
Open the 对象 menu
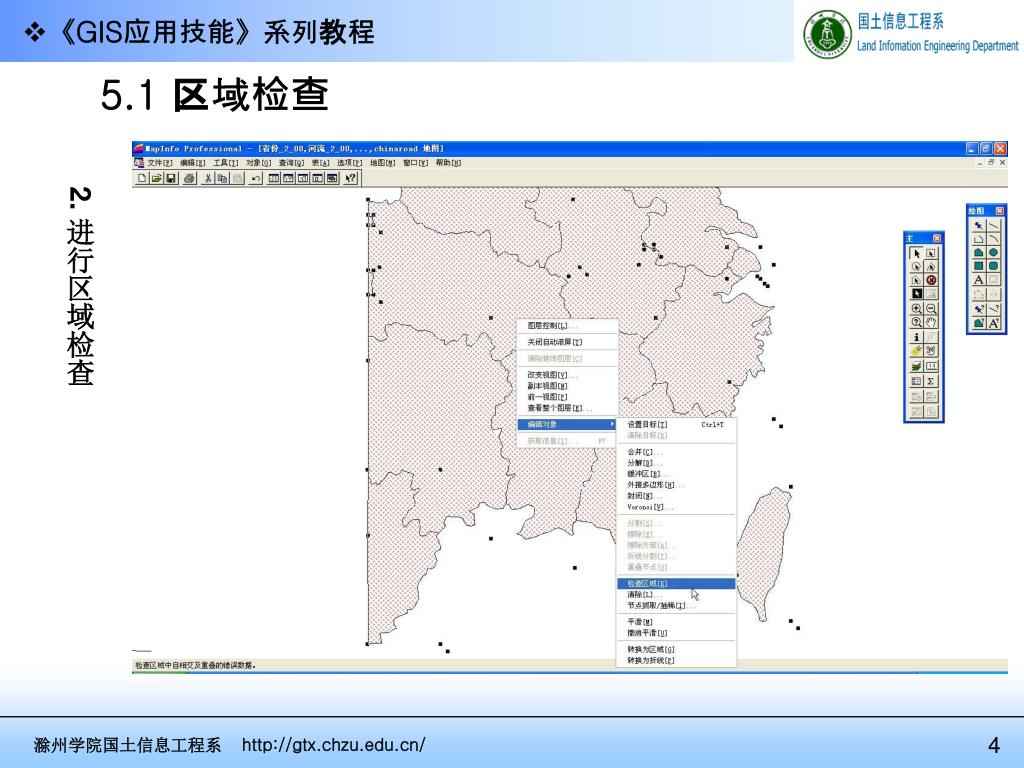pos(259,163)
